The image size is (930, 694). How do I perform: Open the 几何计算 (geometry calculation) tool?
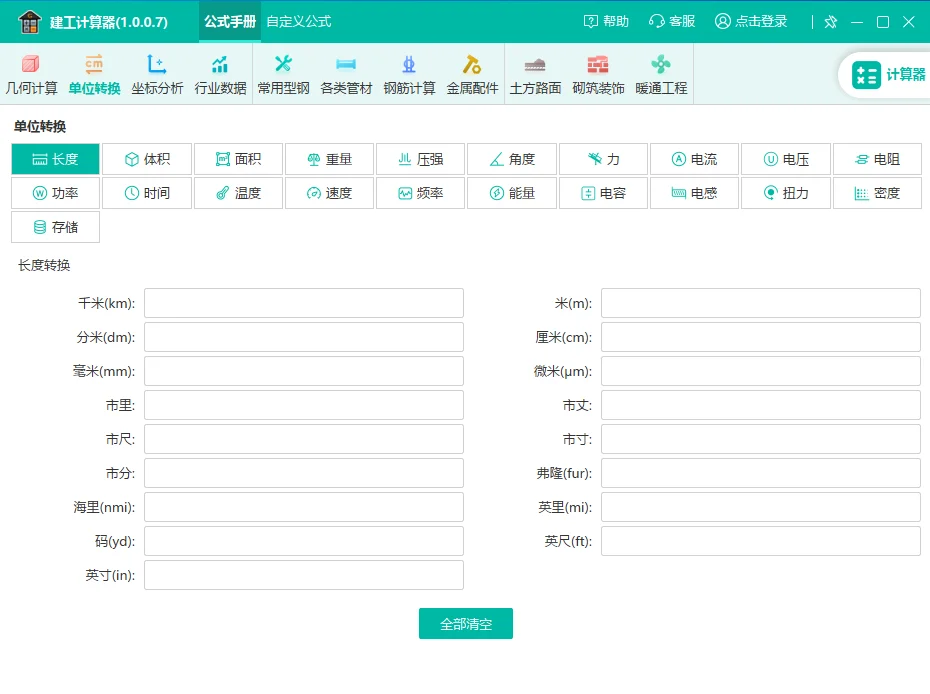(x=32, y=73)
